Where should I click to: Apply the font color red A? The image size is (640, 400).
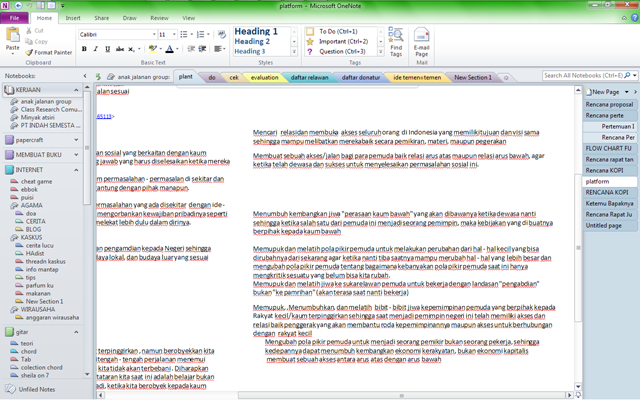pyautogui.click(x=169, y=49)
